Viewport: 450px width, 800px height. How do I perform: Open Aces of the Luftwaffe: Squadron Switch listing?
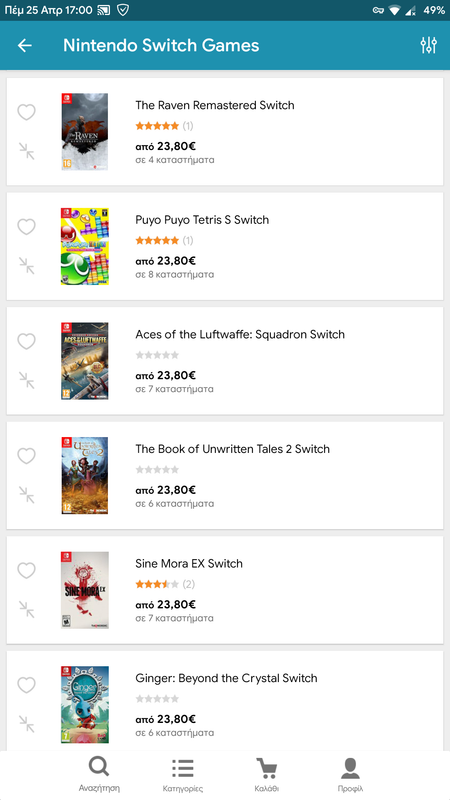(240, 334)
